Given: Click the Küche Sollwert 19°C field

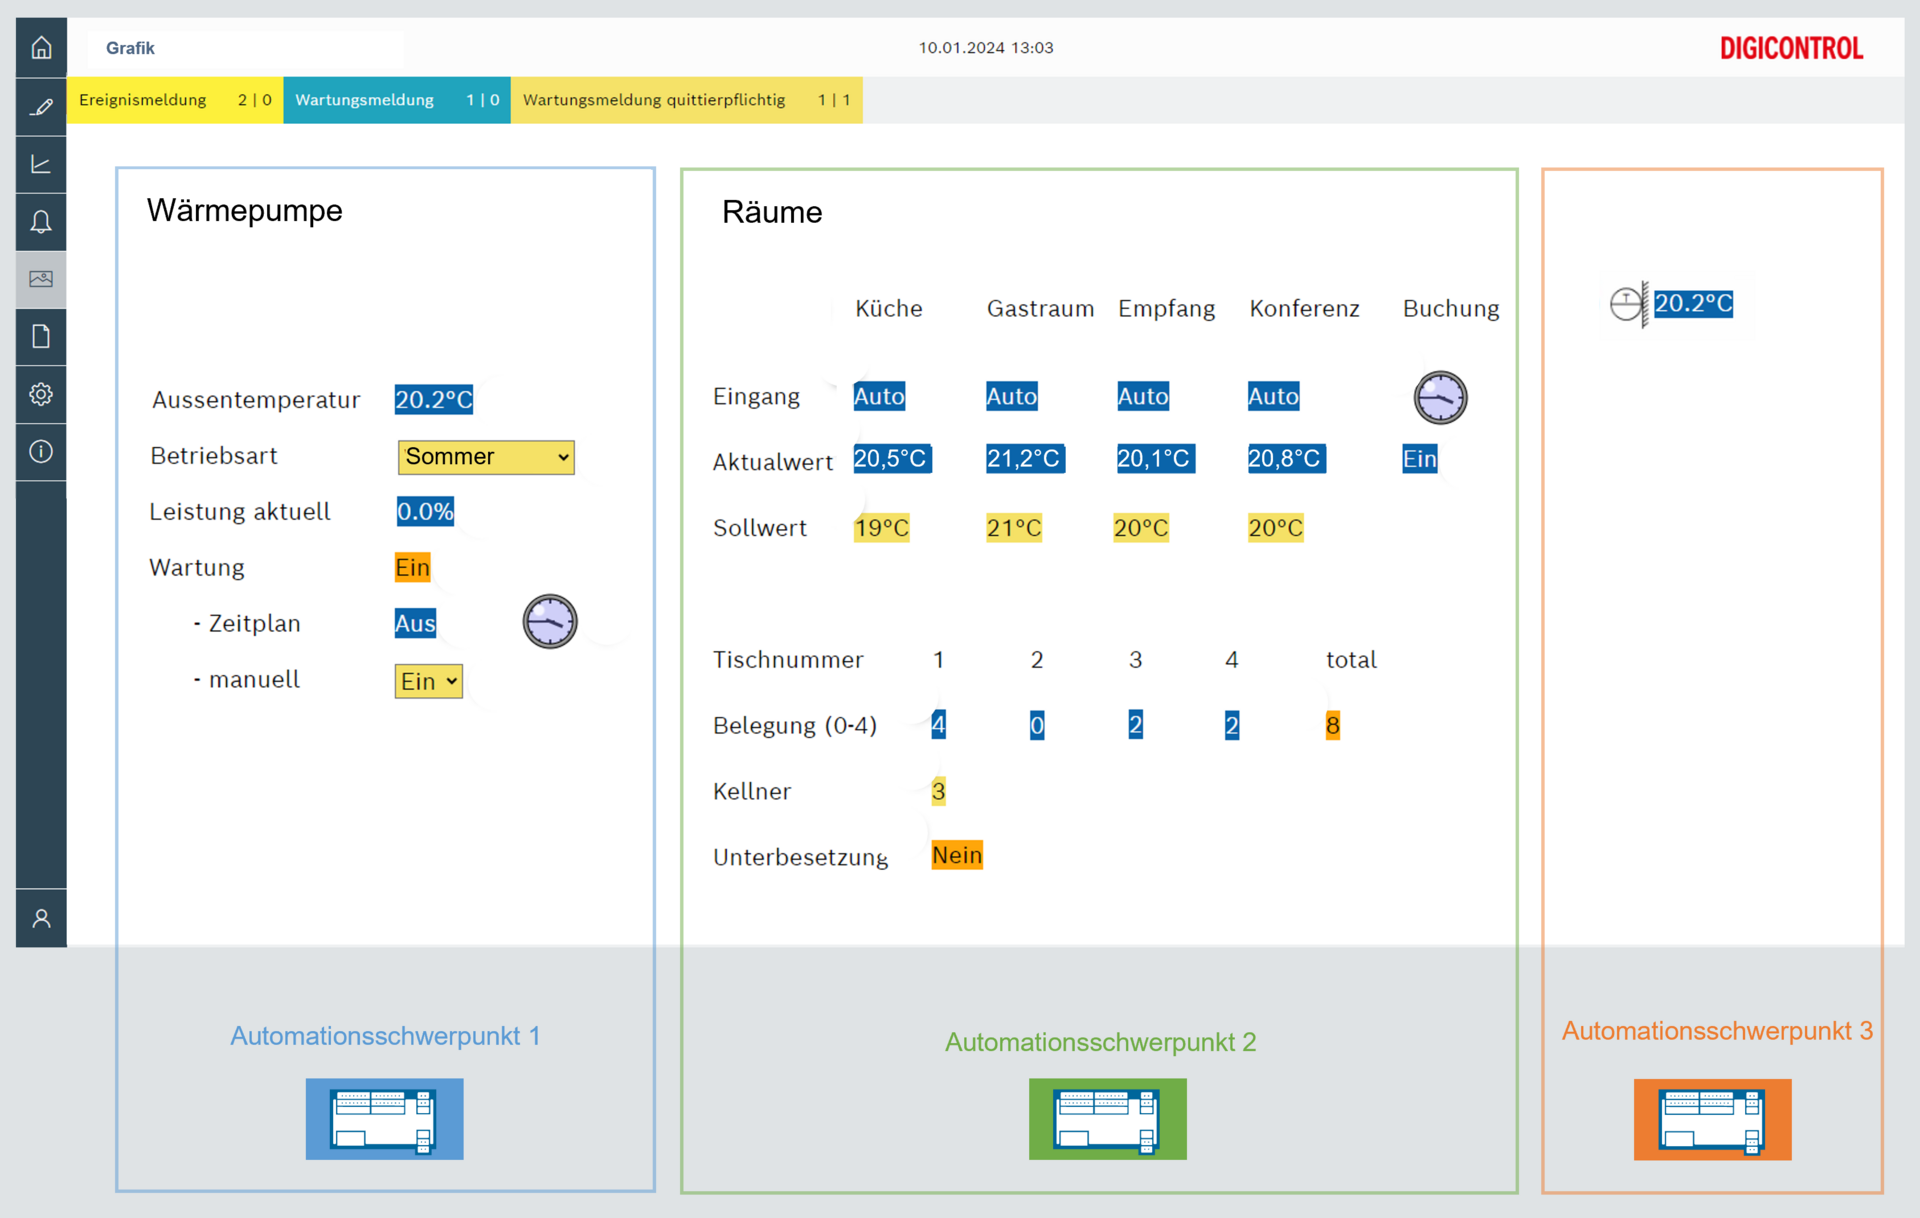Looking at the screenshot, I should (881, 528).
